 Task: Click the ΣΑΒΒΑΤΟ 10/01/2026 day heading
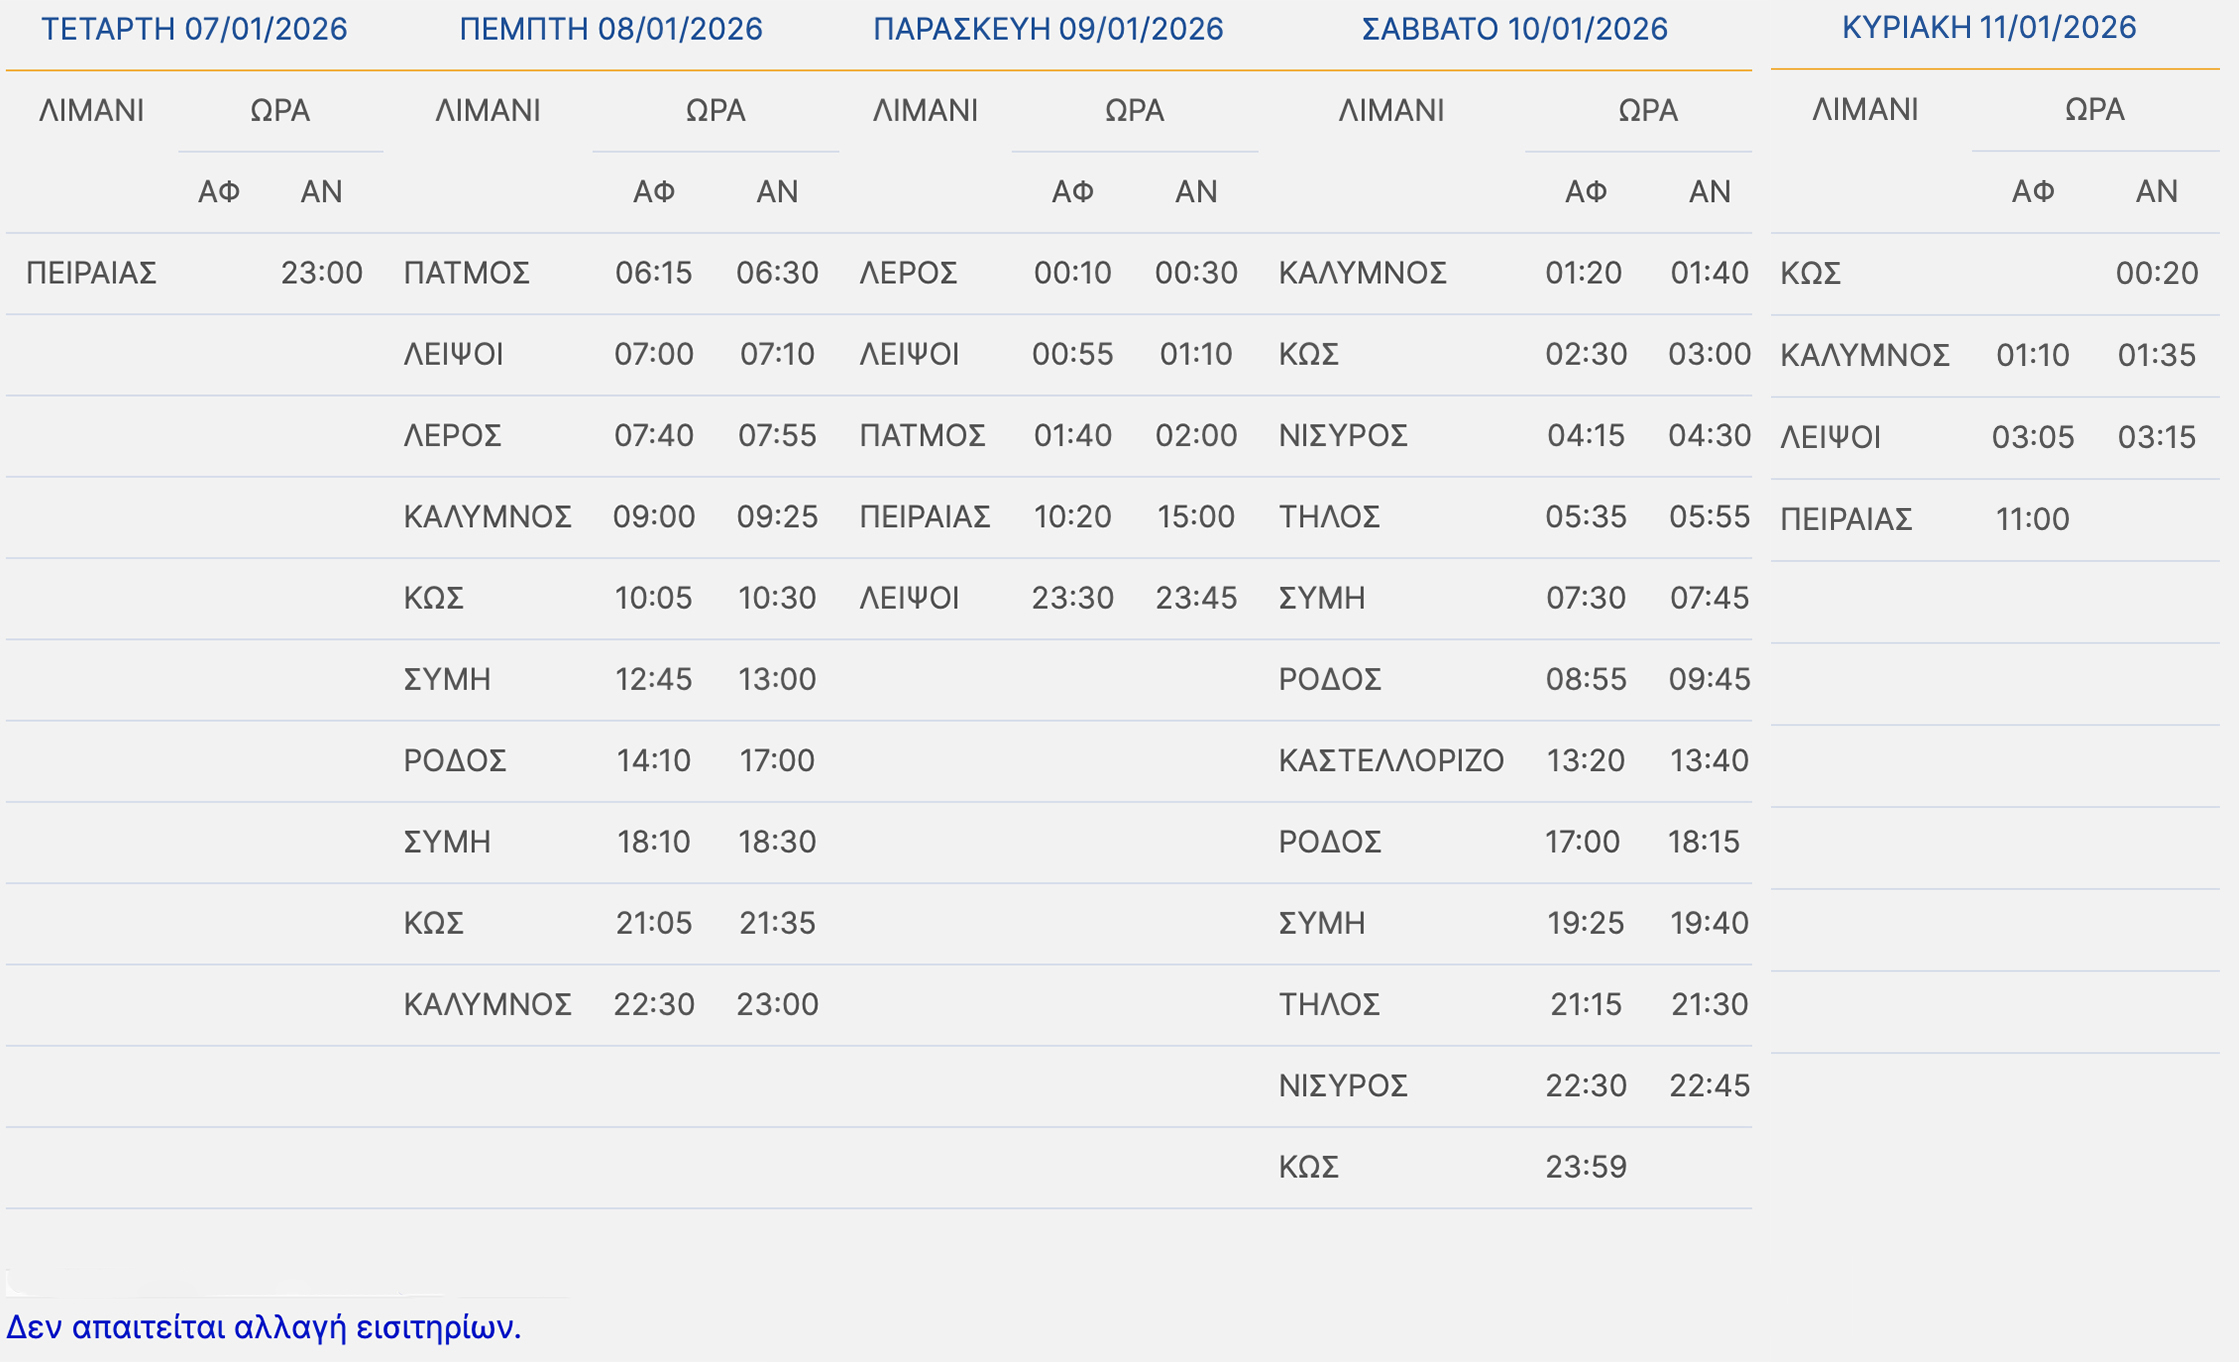point(1514,29)
